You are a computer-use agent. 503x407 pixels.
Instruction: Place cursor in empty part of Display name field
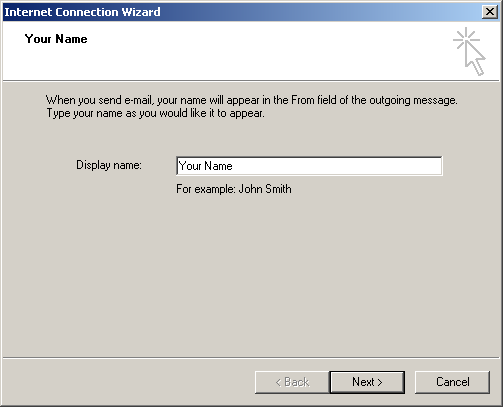click(x=337, y=166)
